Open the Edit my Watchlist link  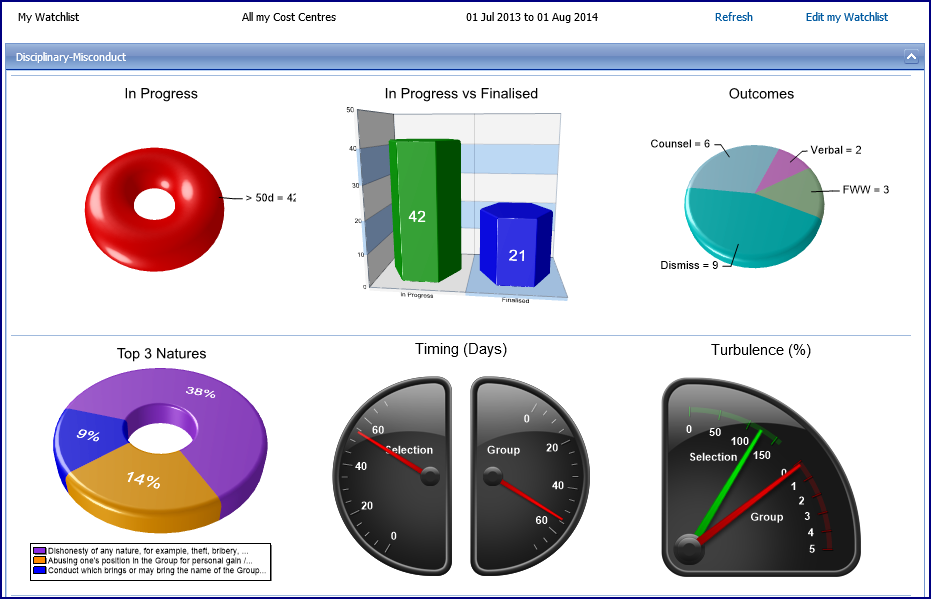point(847,17)
